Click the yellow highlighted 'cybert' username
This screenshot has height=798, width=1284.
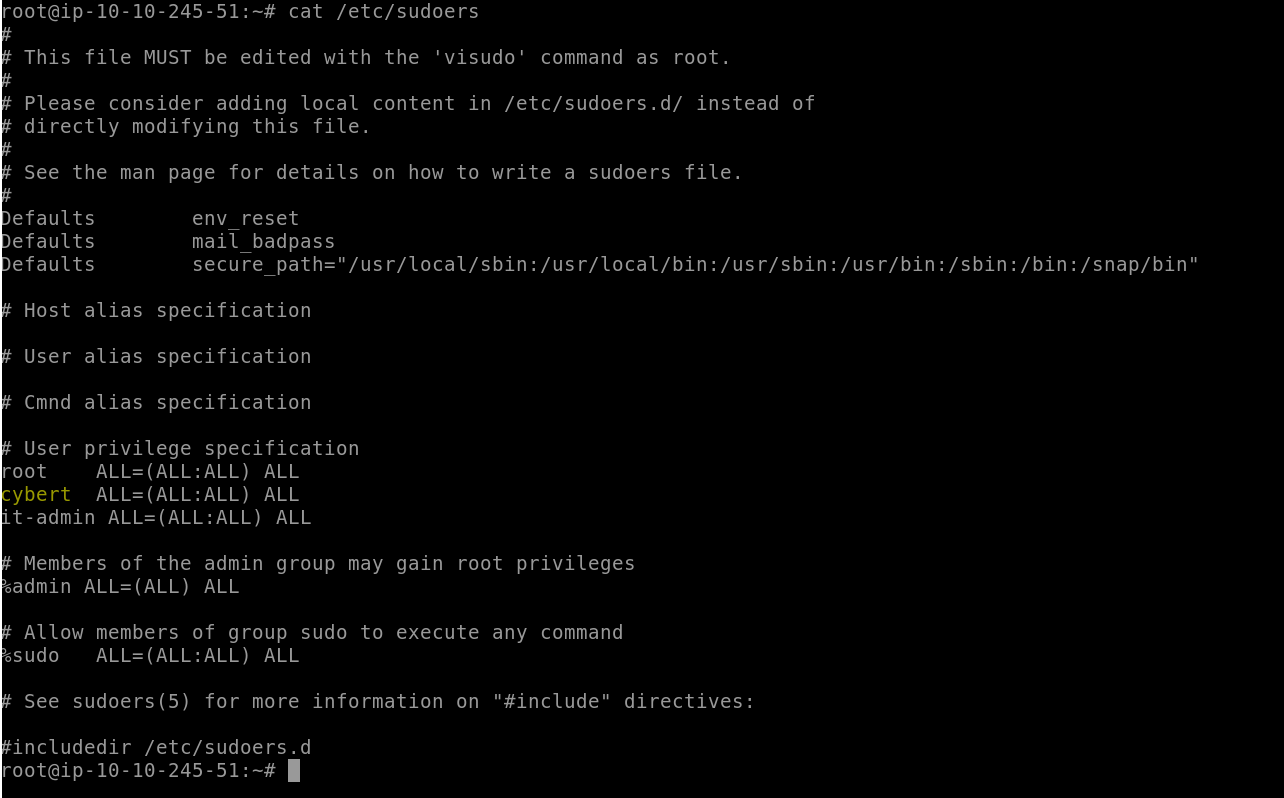[x=36, y=494]
